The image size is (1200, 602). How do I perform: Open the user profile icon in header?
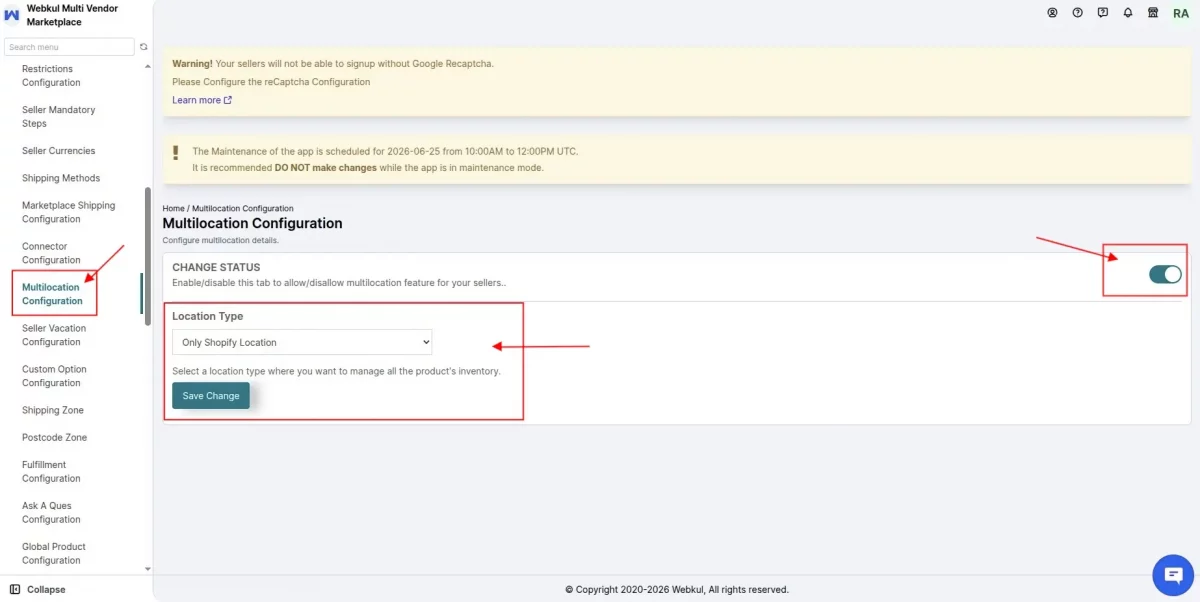[1052, 13]
